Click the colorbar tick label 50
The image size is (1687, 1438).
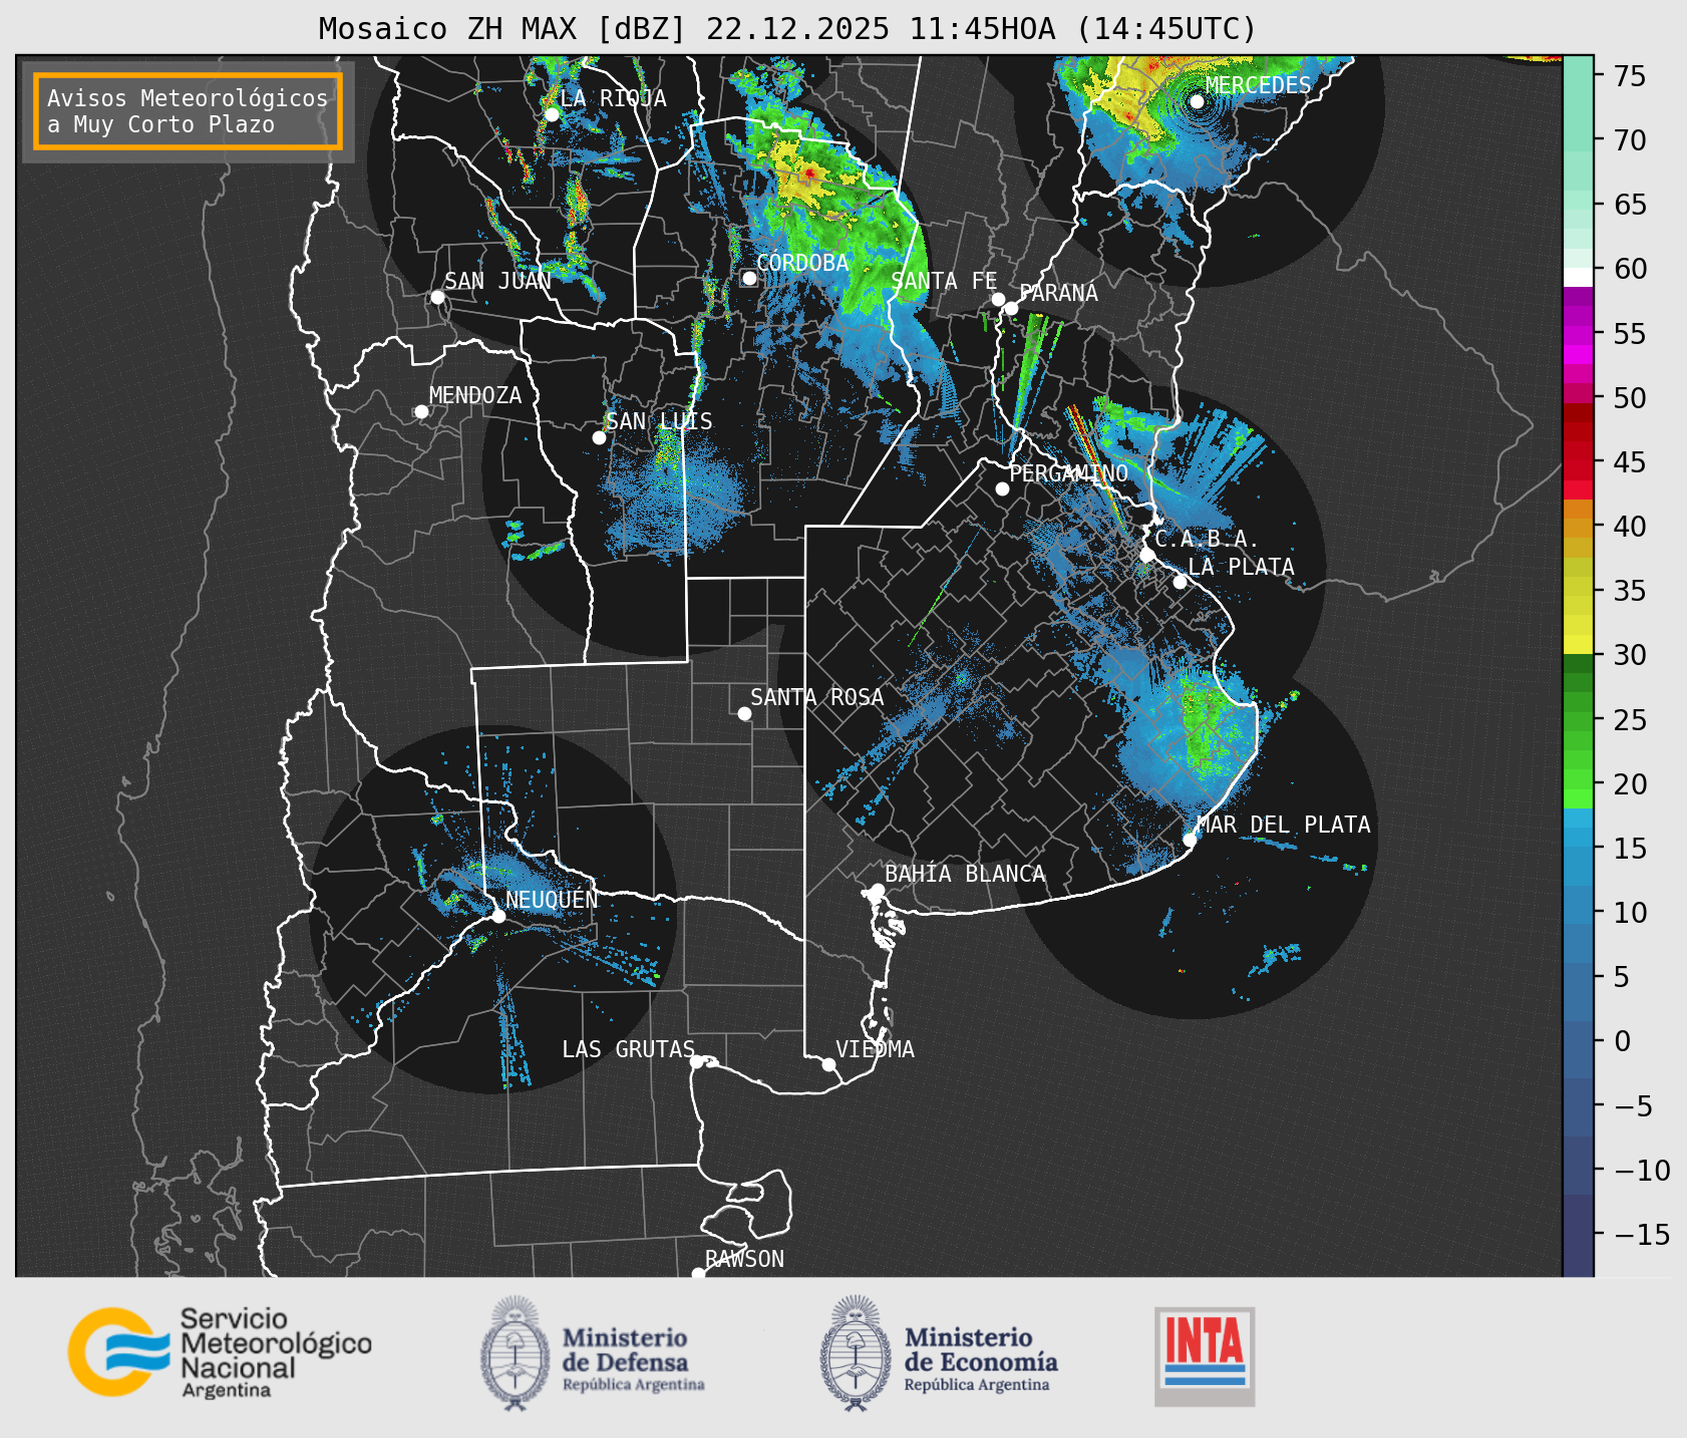pos(1629,398)
